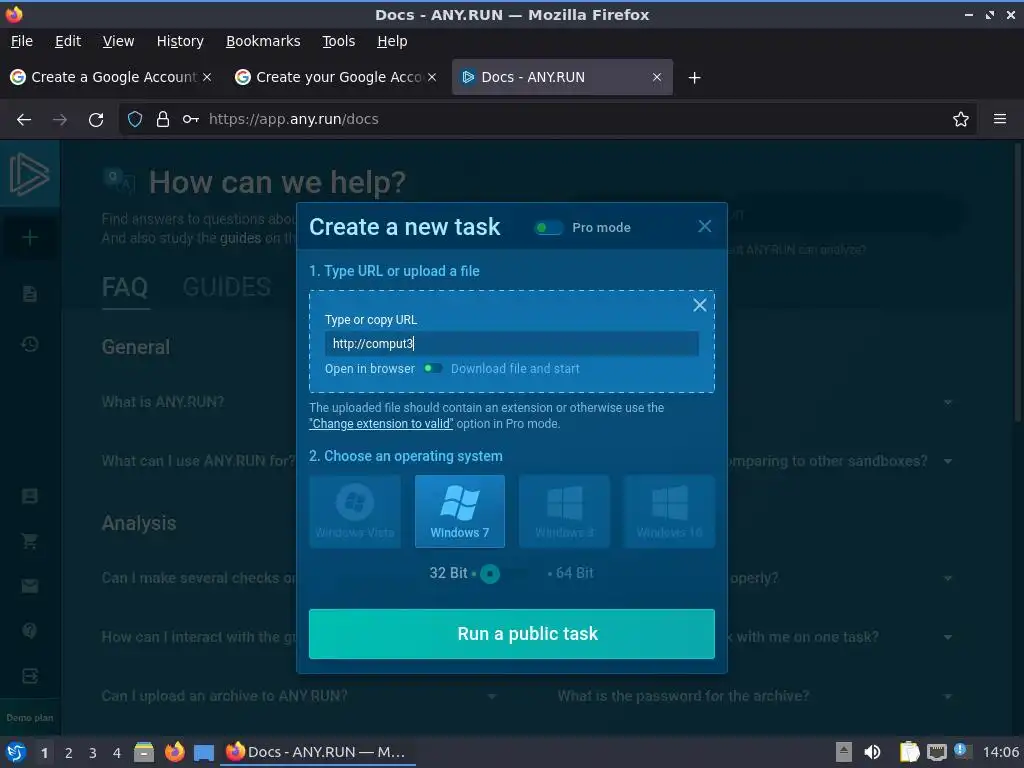This screenshot has width=1024, height=768.
Task: Open the File menu
Action: pos(22,41)
